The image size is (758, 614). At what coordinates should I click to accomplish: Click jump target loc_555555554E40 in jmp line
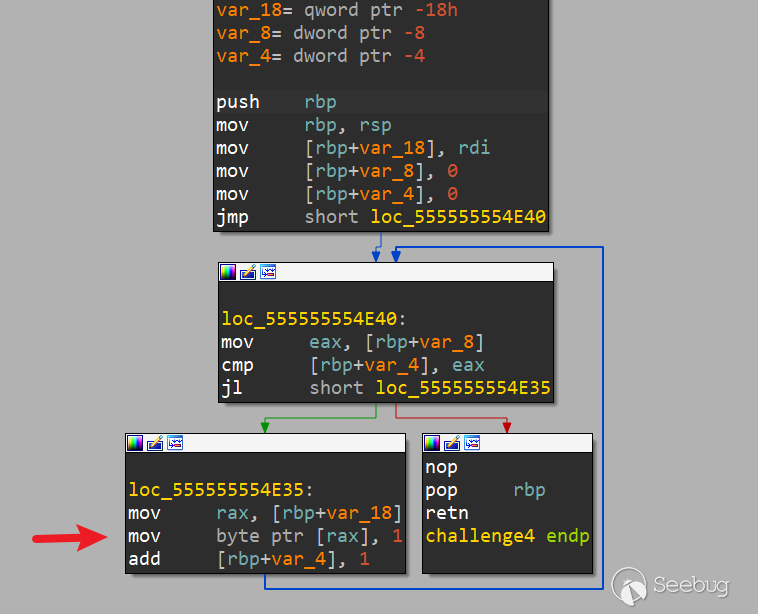click(x=458, y=217)
